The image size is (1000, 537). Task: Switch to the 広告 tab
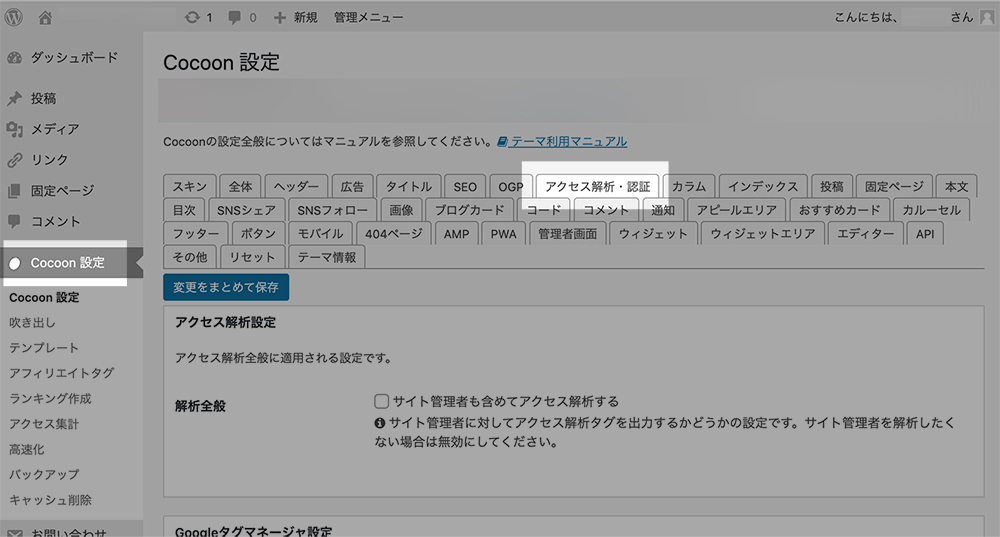tap(351, 186)
